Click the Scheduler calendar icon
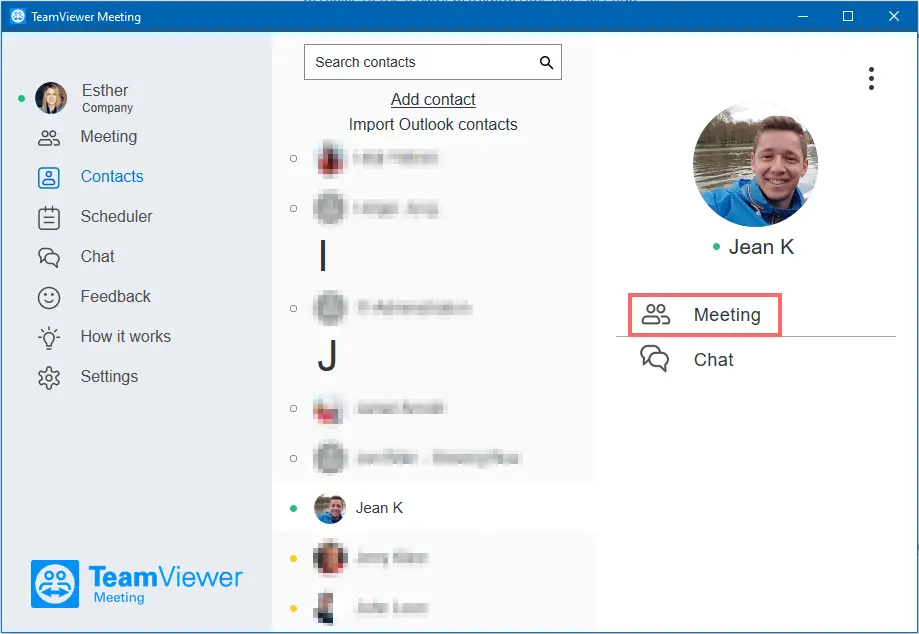919x634 pixels. [49, 218]
